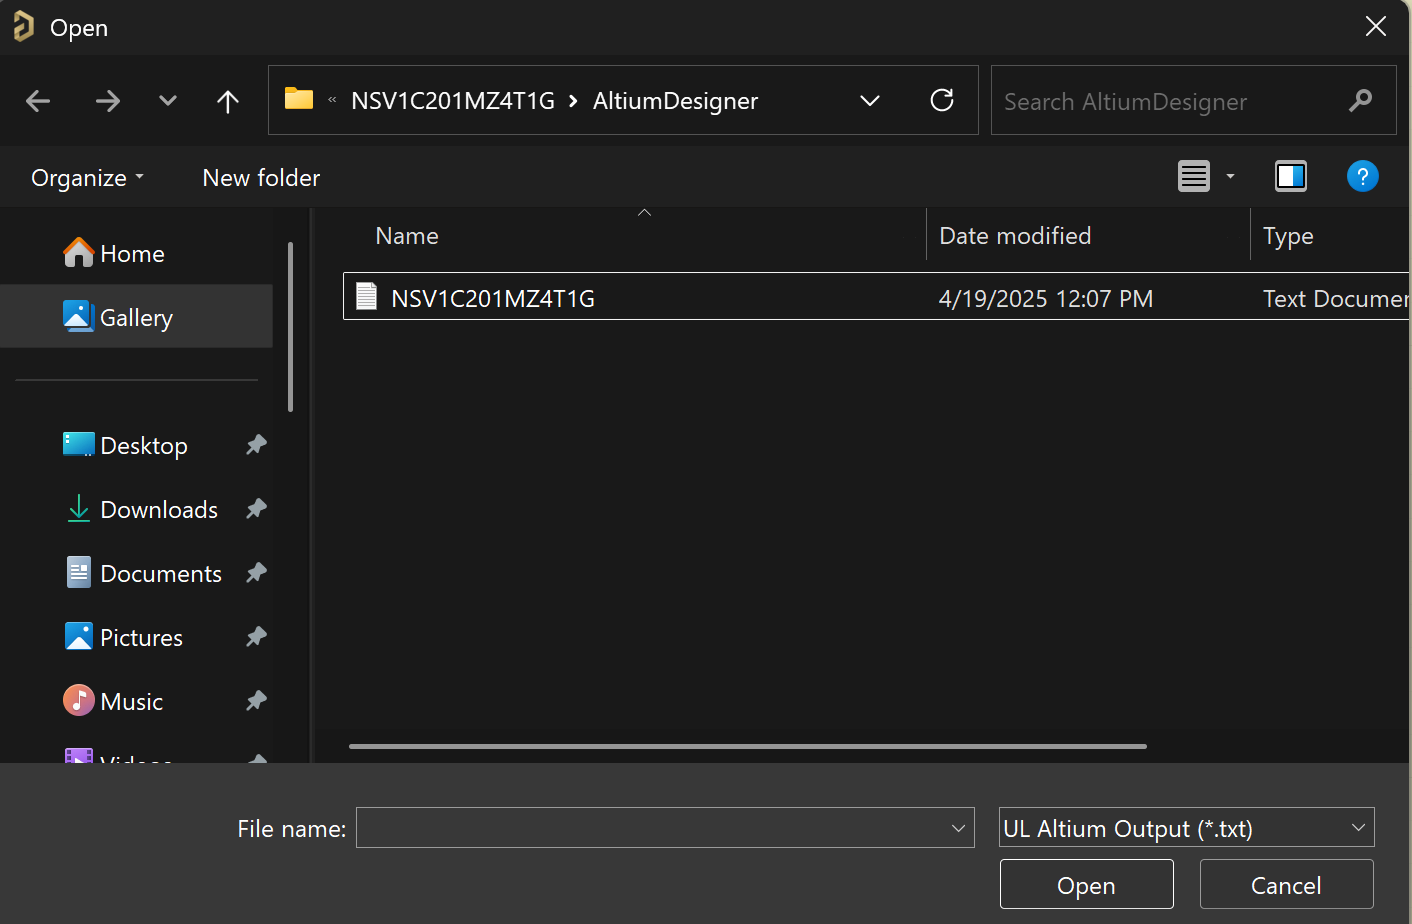1412x924 pixels.
Task: Change the view layout icon
Action: click(1194, 177)
